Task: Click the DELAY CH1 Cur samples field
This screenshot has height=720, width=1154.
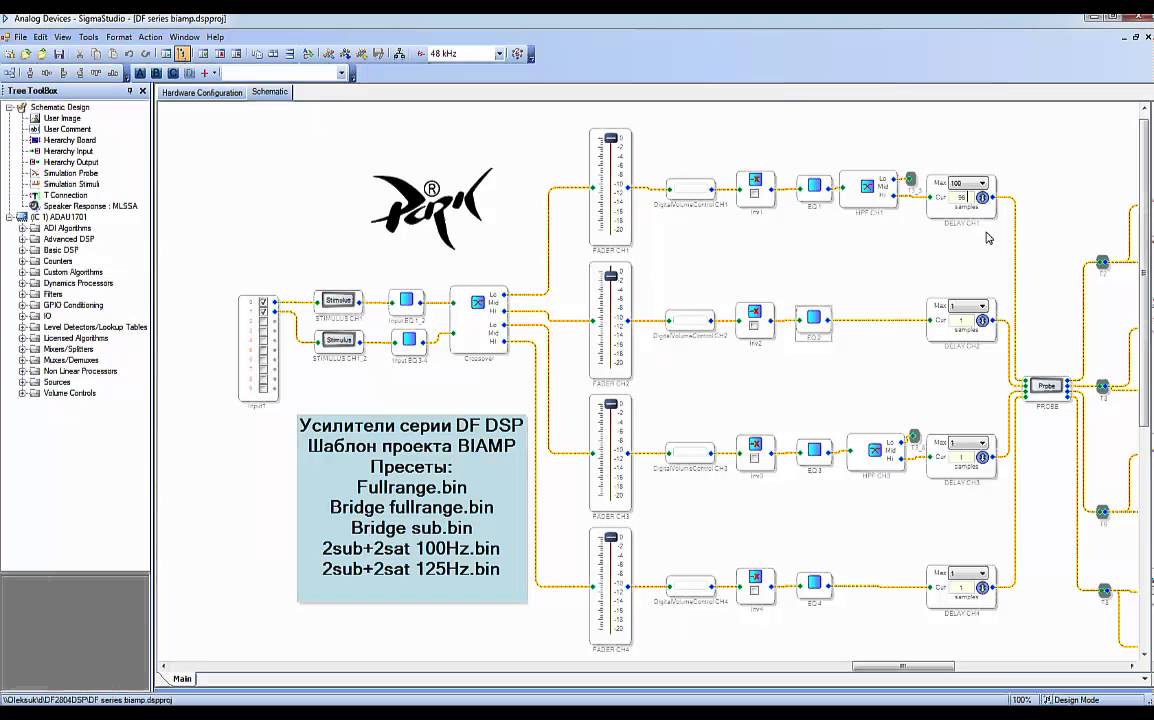Action: pos(960,197)
